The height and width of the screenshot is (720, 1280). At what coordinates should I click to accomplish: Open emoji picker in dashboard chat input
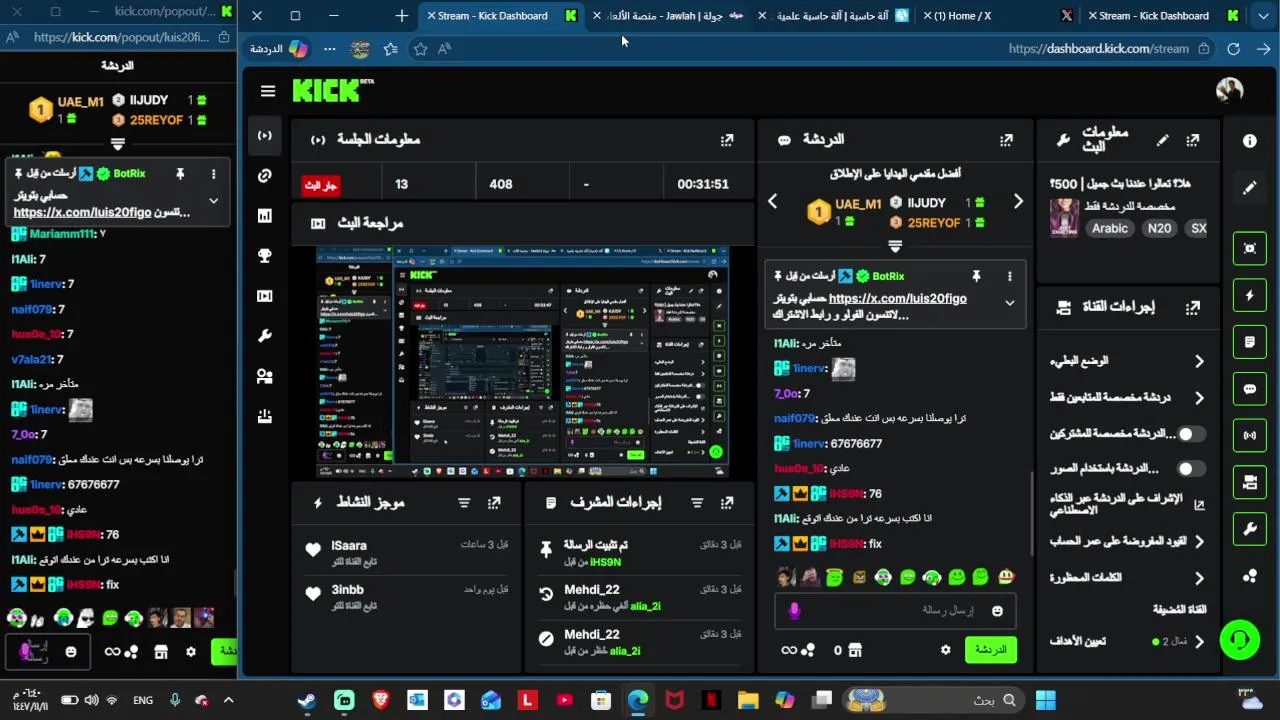[997, 611]
